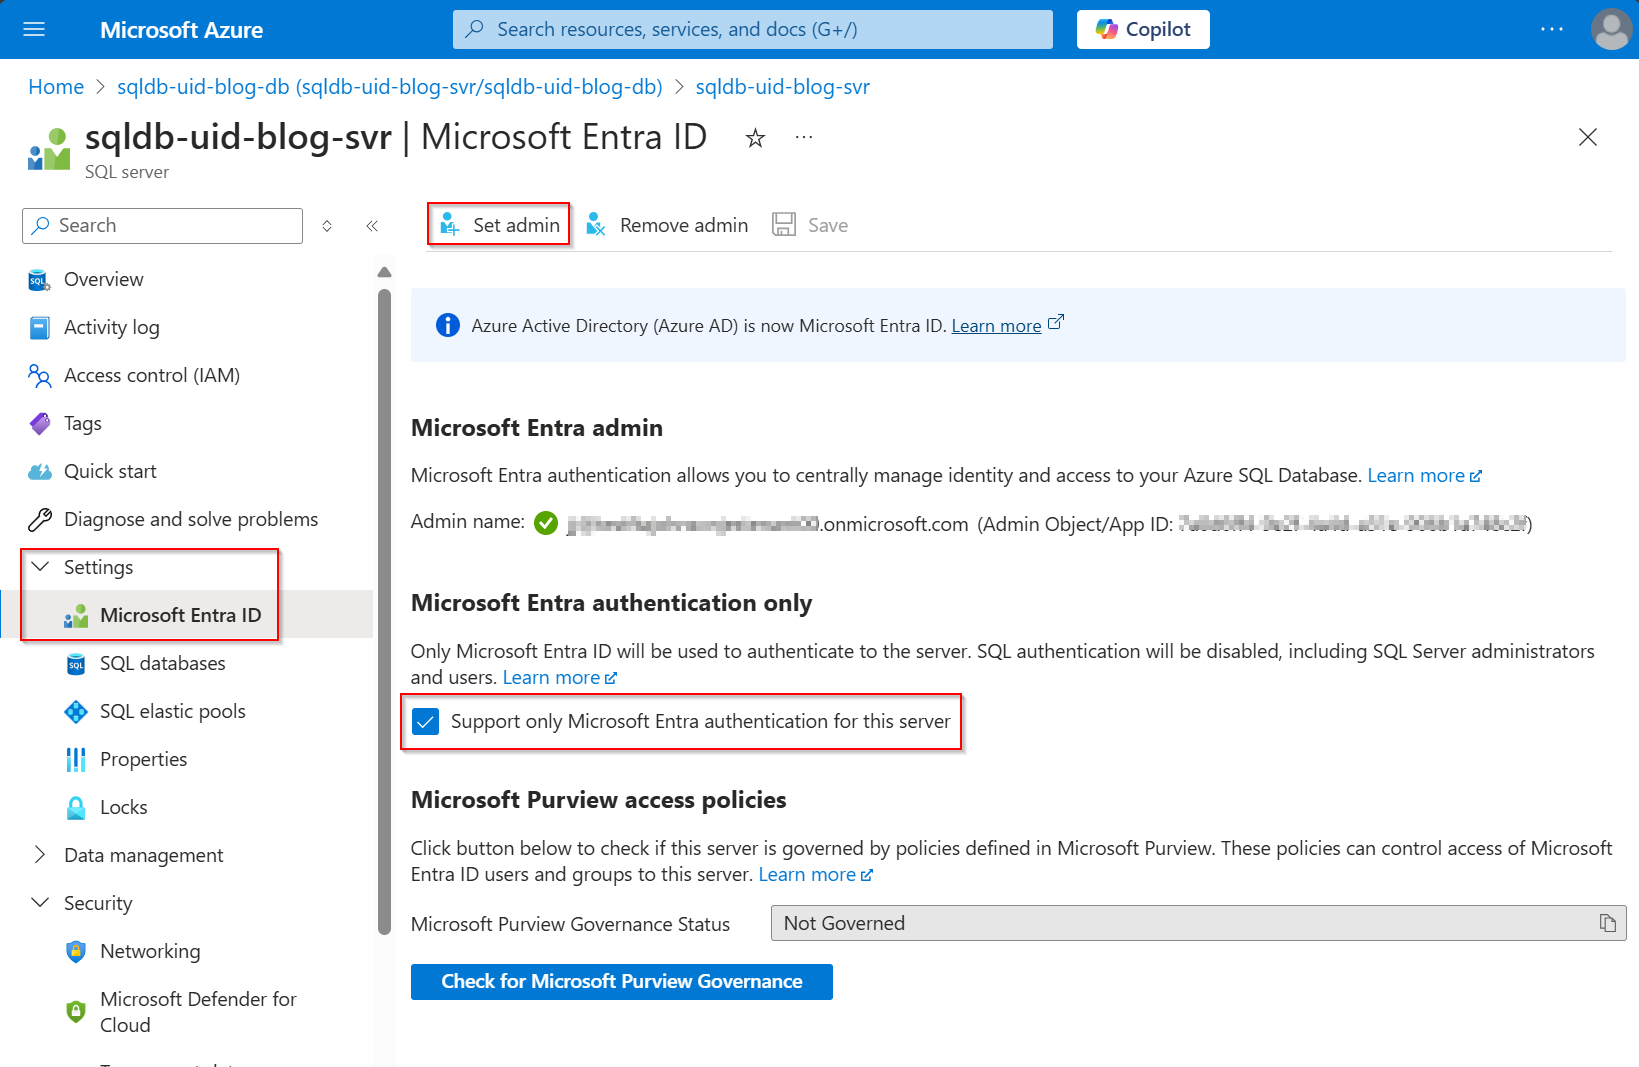Copy the Purview Governance Status value
Screen dimensions: 1639x1067
click(x=1608, y=923)
